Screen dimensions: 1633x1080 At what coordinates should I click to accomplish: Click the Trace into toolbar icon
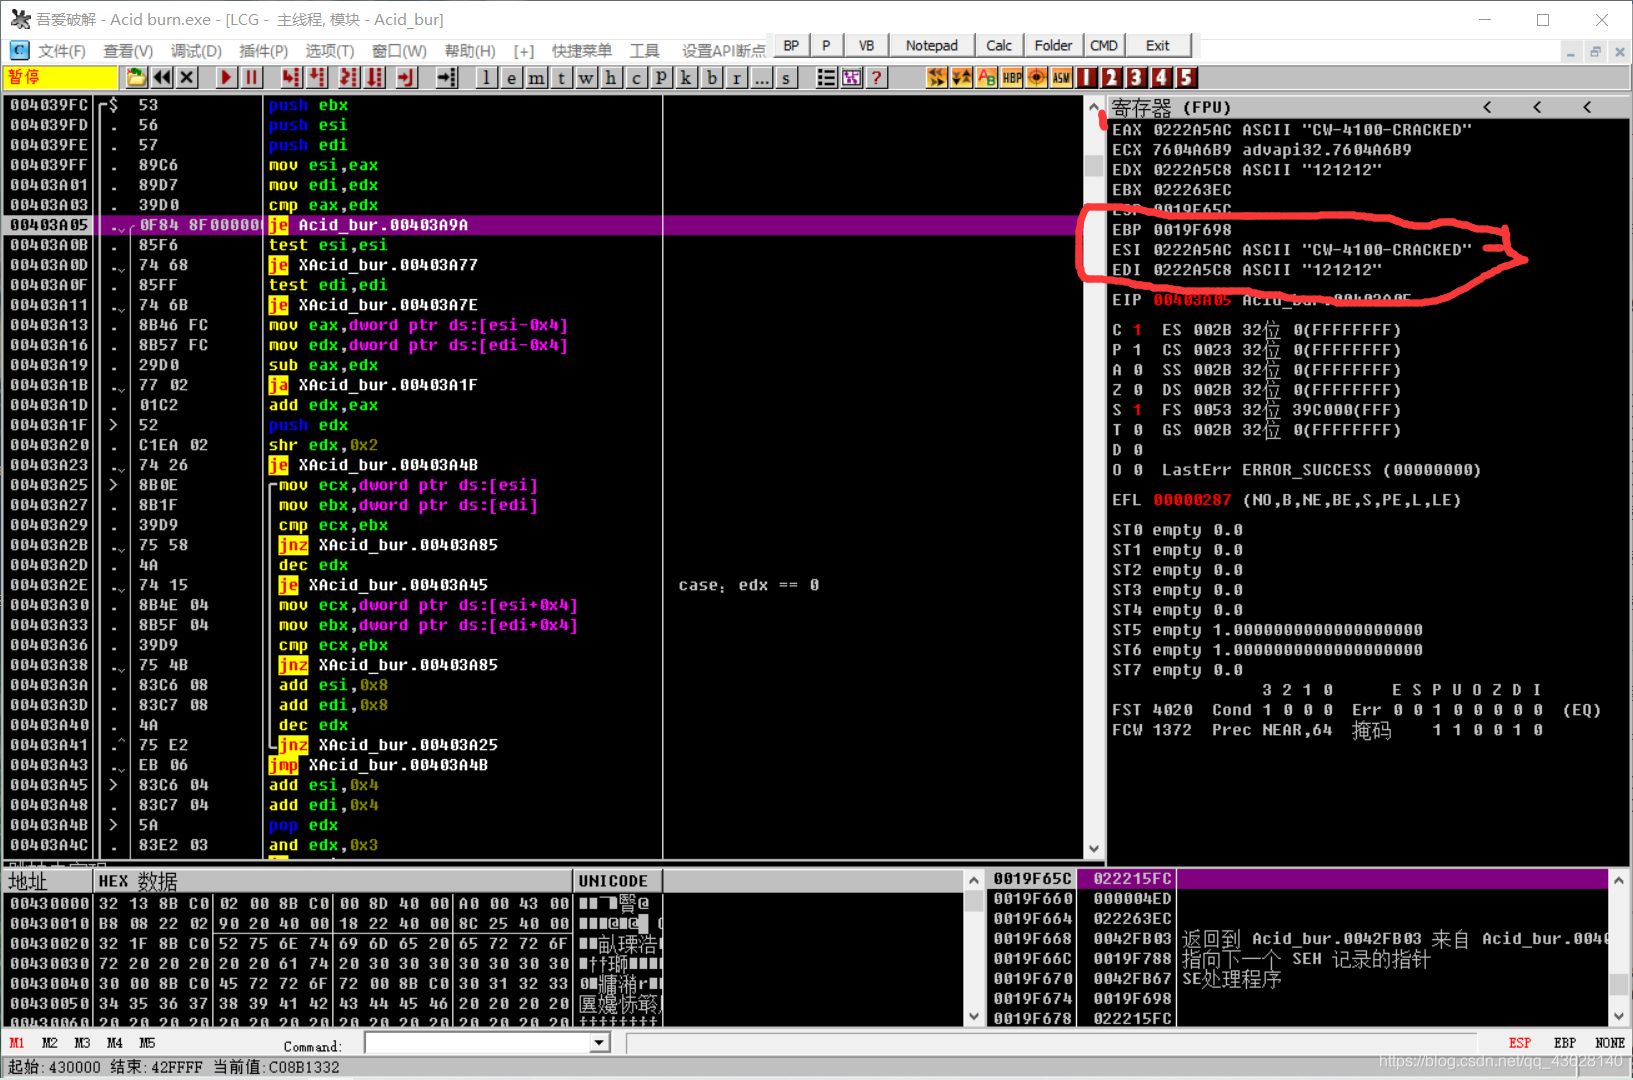click(348, 77)
